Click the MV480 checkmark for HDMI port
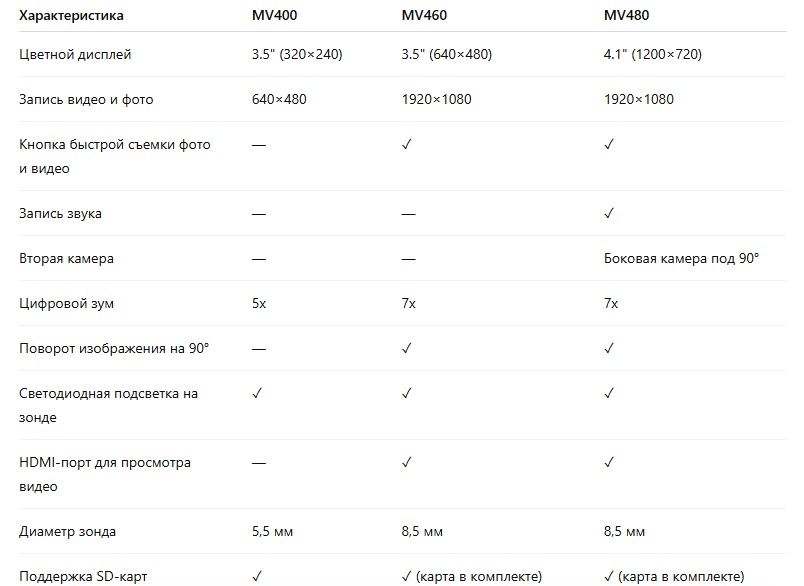Viewport: 804px width, 586px height. pyautogui.click(x=610, y=463)
